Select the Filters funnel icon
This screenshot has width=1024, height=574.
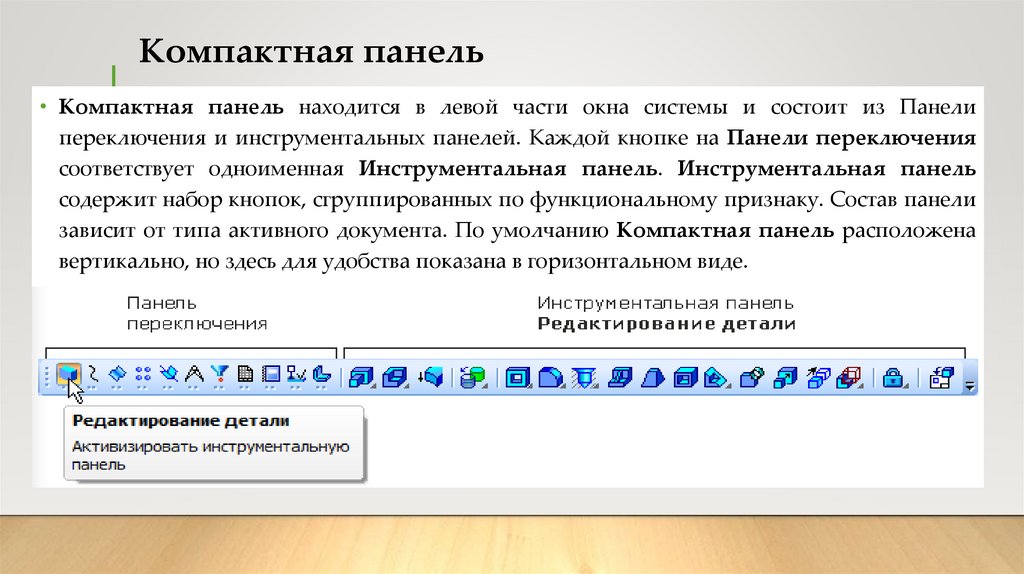[x=219, y=374]
